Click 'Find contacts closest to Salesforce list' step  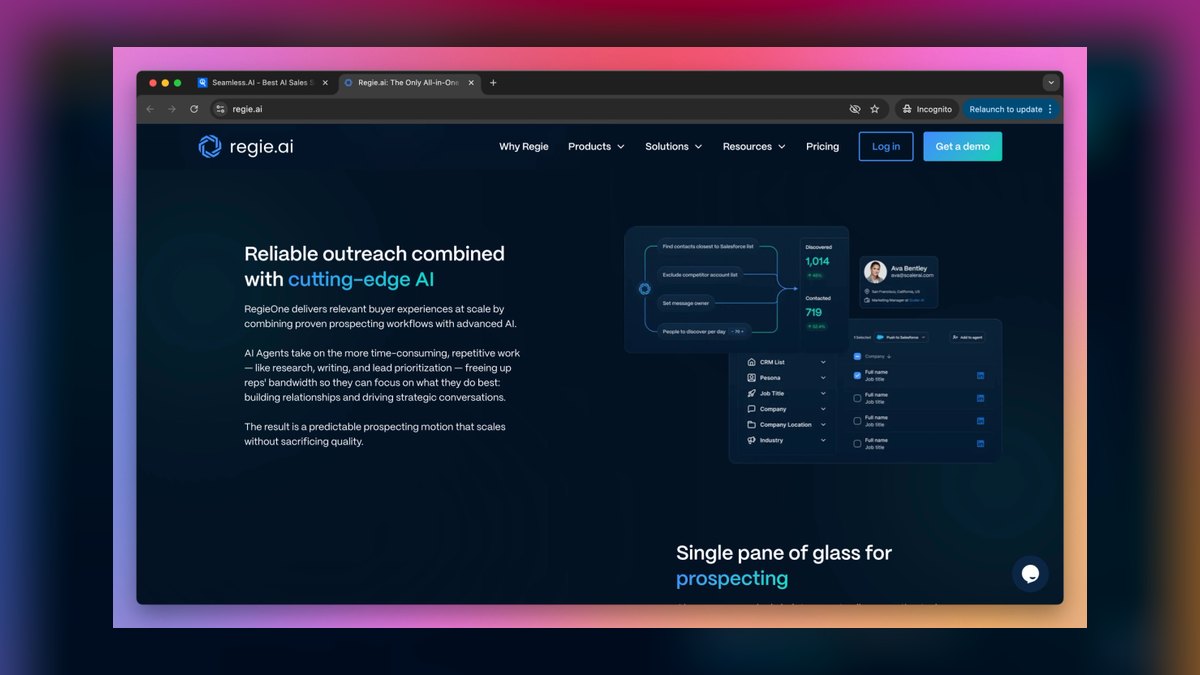(x=708, y=246)
